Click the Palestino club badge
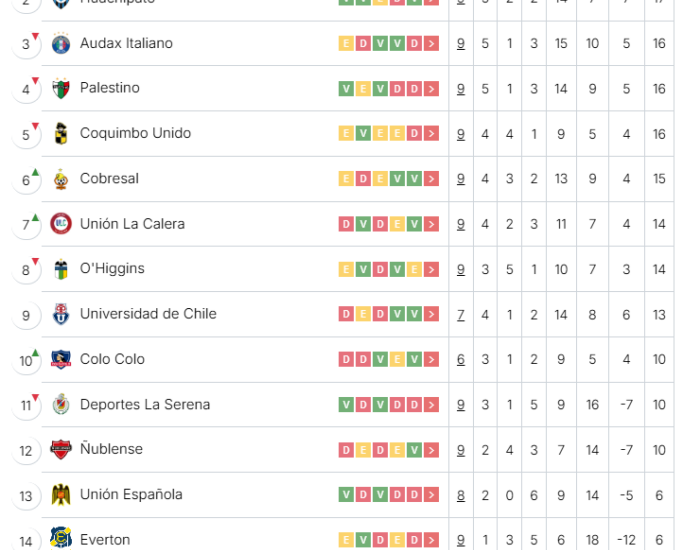The height and width of the screenshot is (550, 683). pyautogui.click(x=61, y=88)
